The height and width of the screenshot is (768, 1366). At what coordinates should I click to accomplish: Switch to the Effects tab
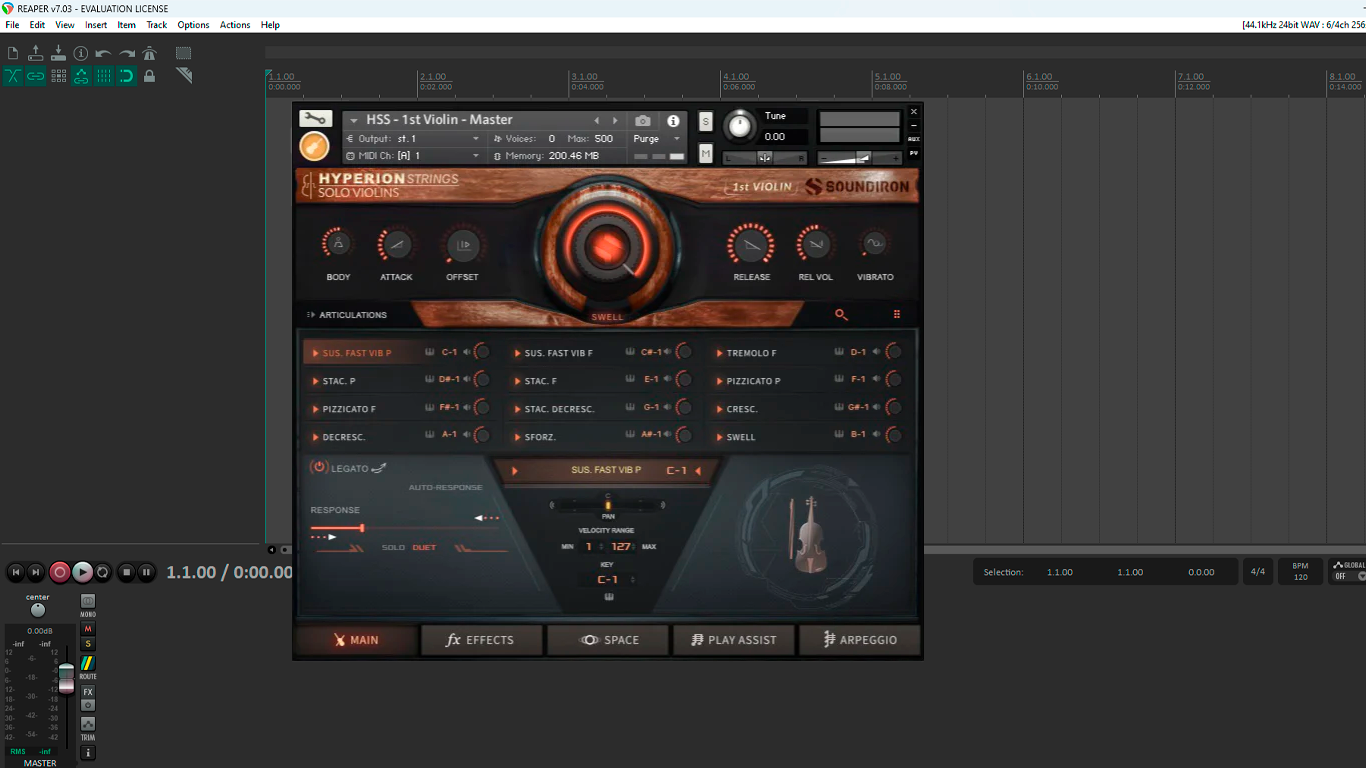coord(482,640)
